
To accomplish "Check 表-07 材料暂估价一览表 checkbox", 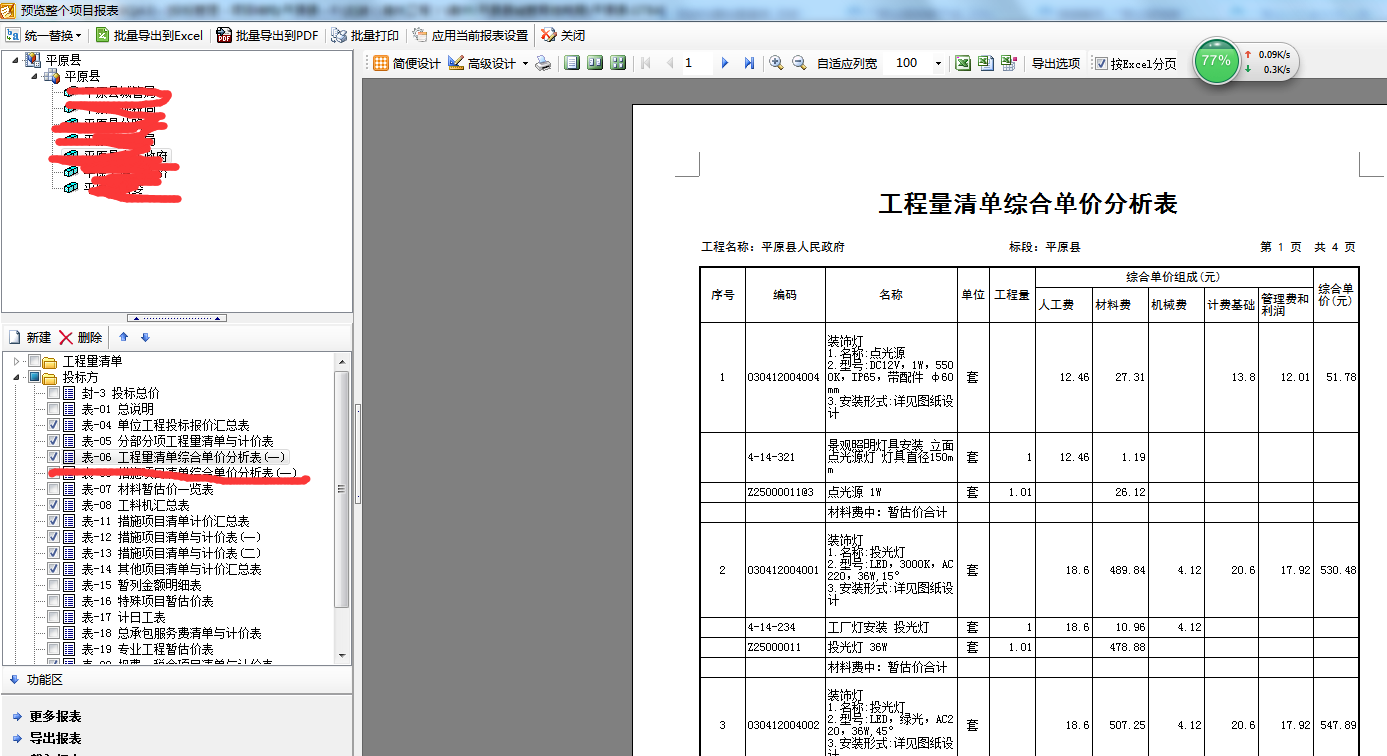I will click(x=53, y=489).
